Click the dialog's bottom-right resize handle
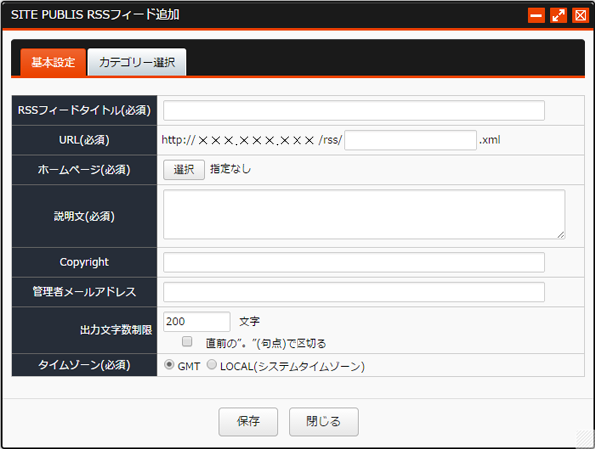The height and width of the screenshot is (449, 595). pos(585,439)
